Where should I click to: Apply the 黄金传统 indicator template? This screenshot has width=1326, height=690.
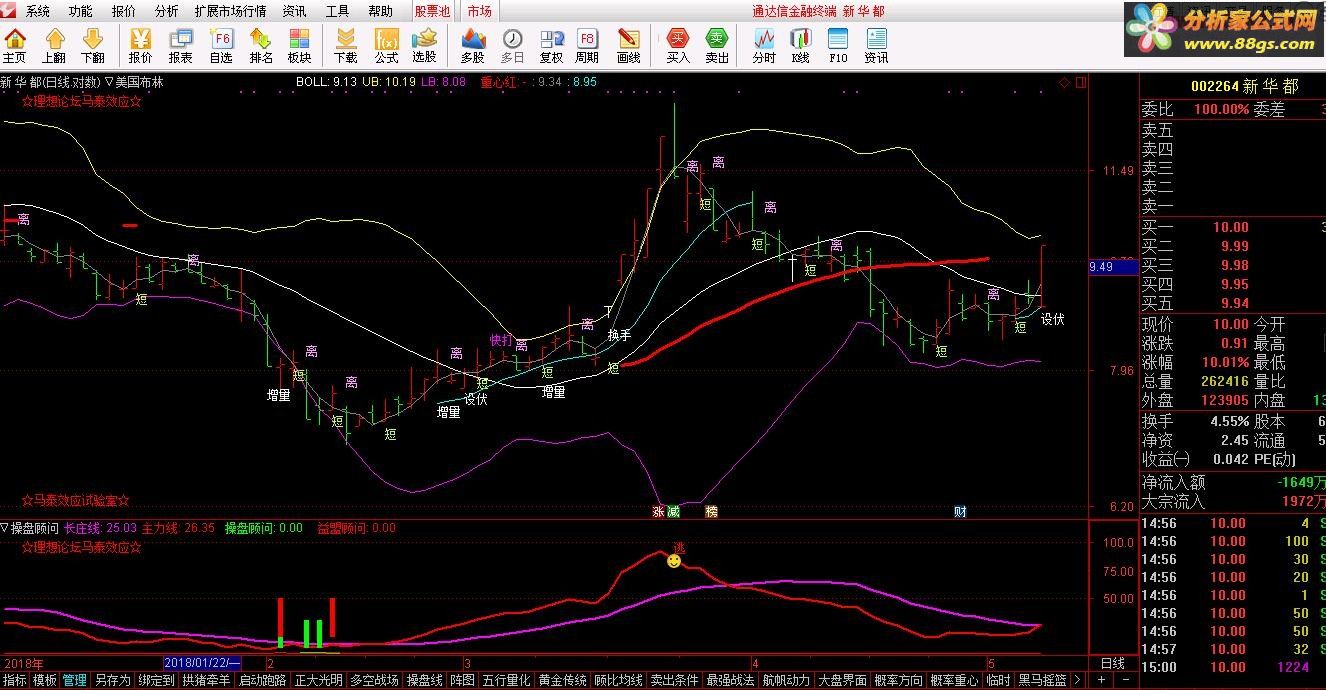click(x=562, y=680)
